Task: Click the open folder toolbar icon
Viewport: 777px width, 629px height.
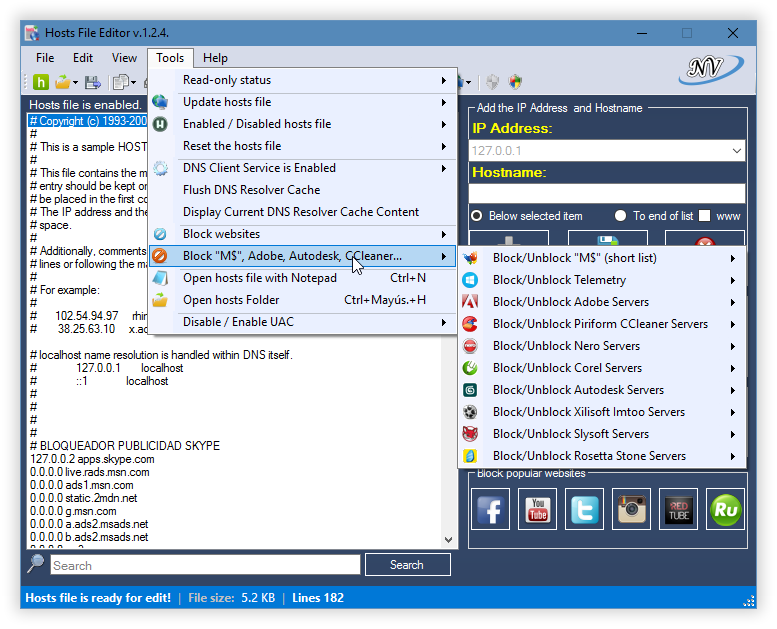Action: pyautogui.click(x=62, y=82)
